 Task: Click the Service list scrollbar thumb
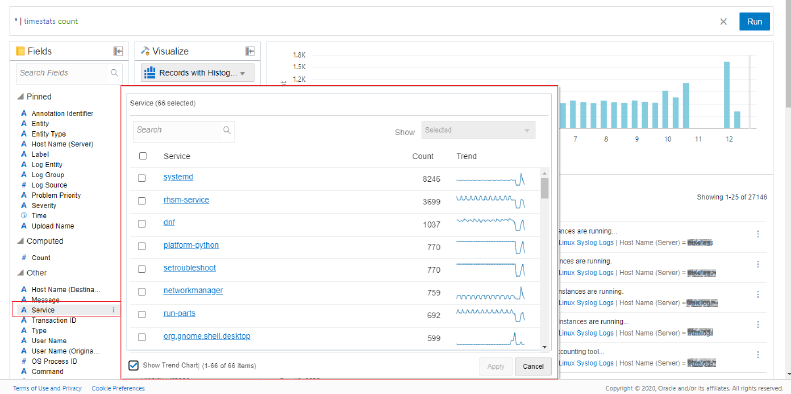544,188
